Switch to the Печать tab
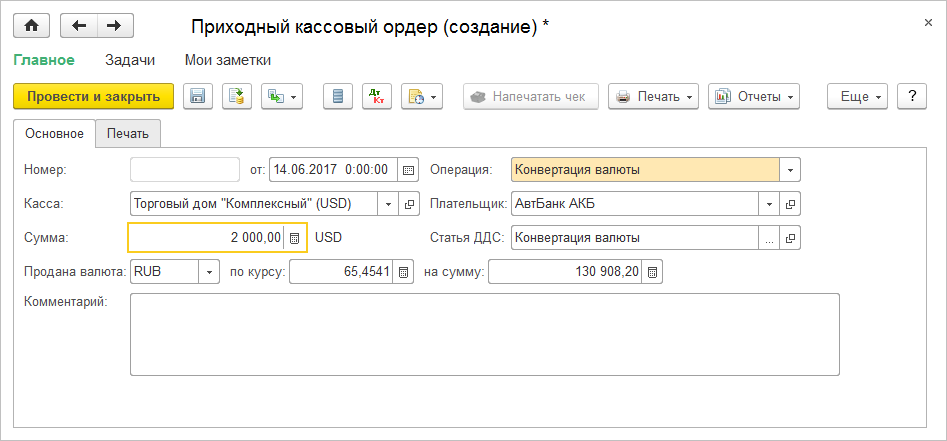 click(128, 133)
